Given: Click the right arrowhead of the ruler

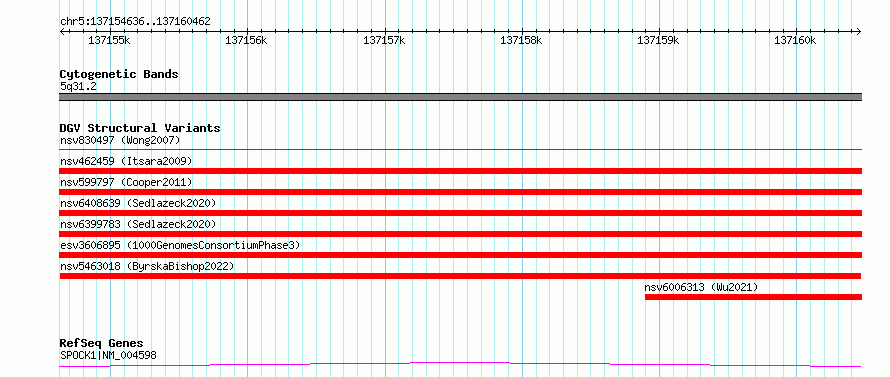Looking at the screenshot, I should [x=859, y=31].
